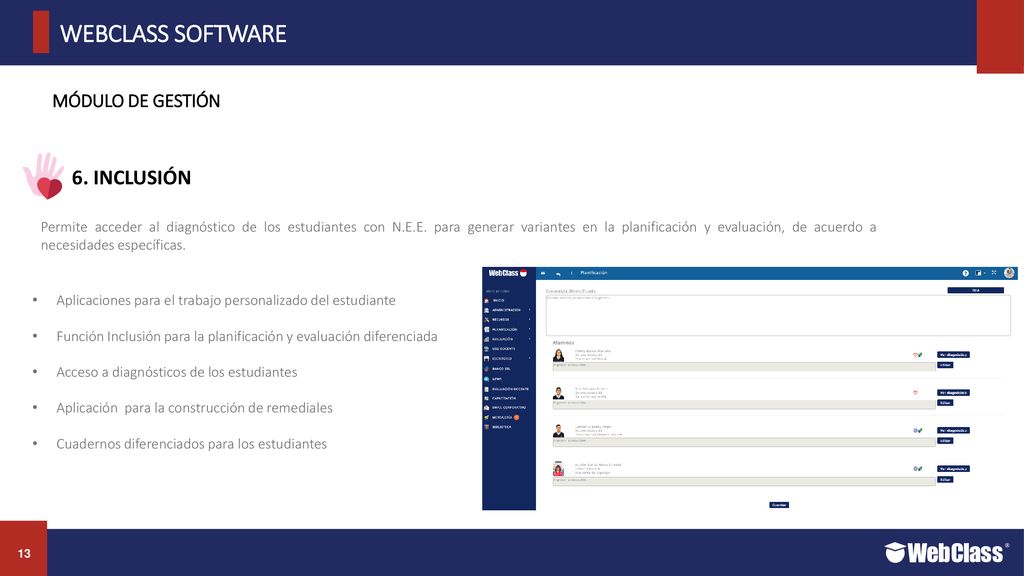Click the first student's photo thumbnail
The image size is (1024, 576).
tap(558, 355)
